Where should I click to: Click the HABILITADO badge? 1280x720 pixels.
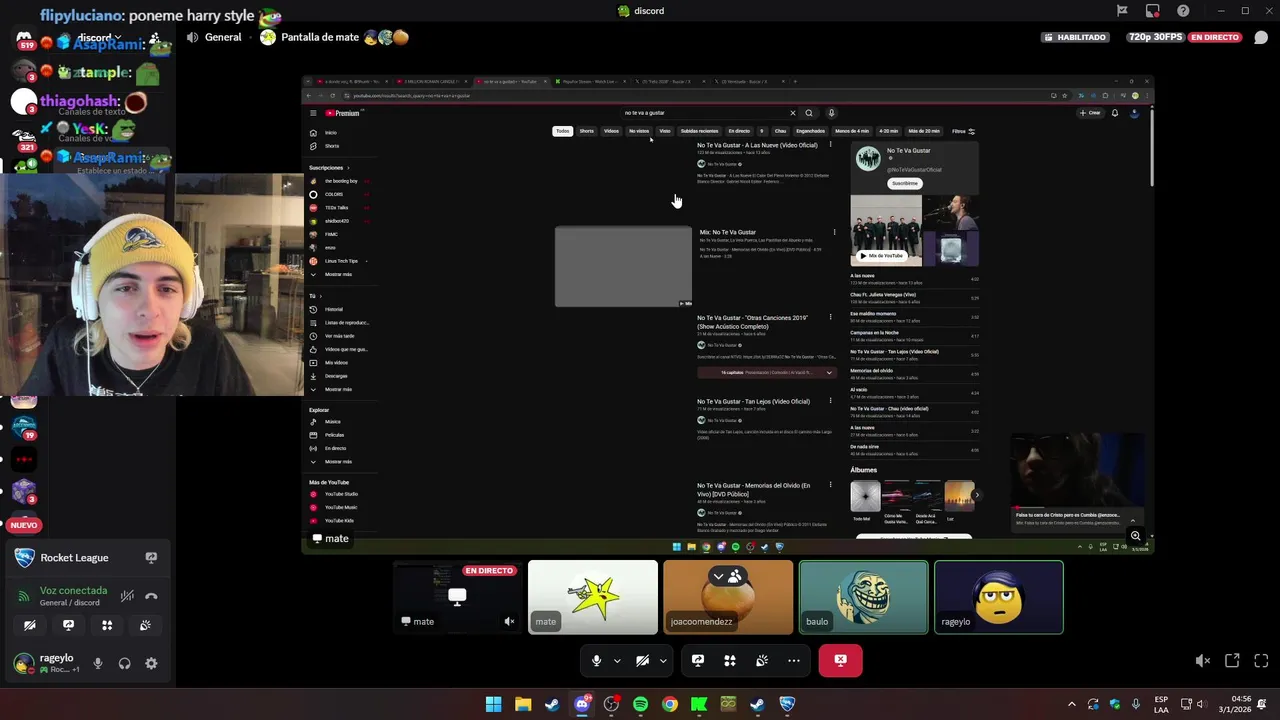tap(1076, 37)
